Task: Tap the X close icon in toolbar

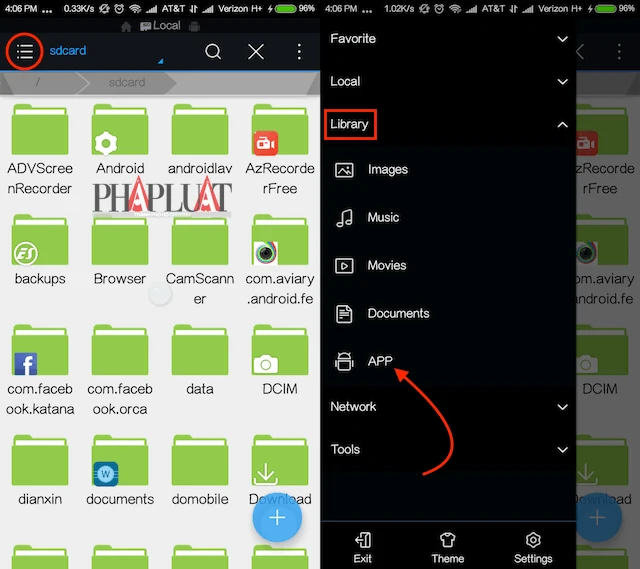Action: (256, 52)
